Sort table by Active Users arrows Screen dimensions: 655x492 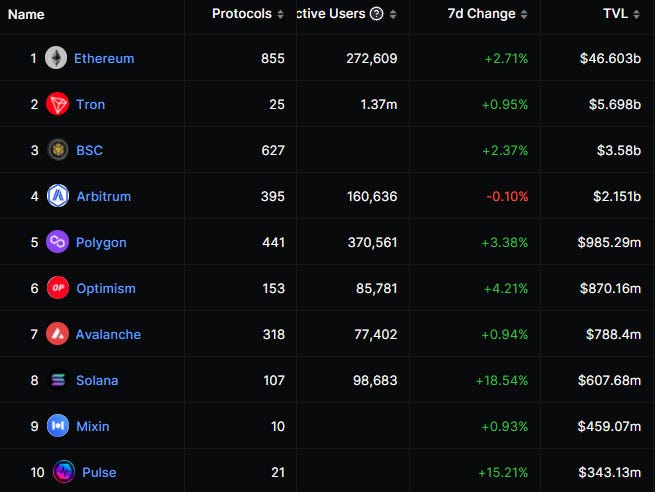point(393,14)
